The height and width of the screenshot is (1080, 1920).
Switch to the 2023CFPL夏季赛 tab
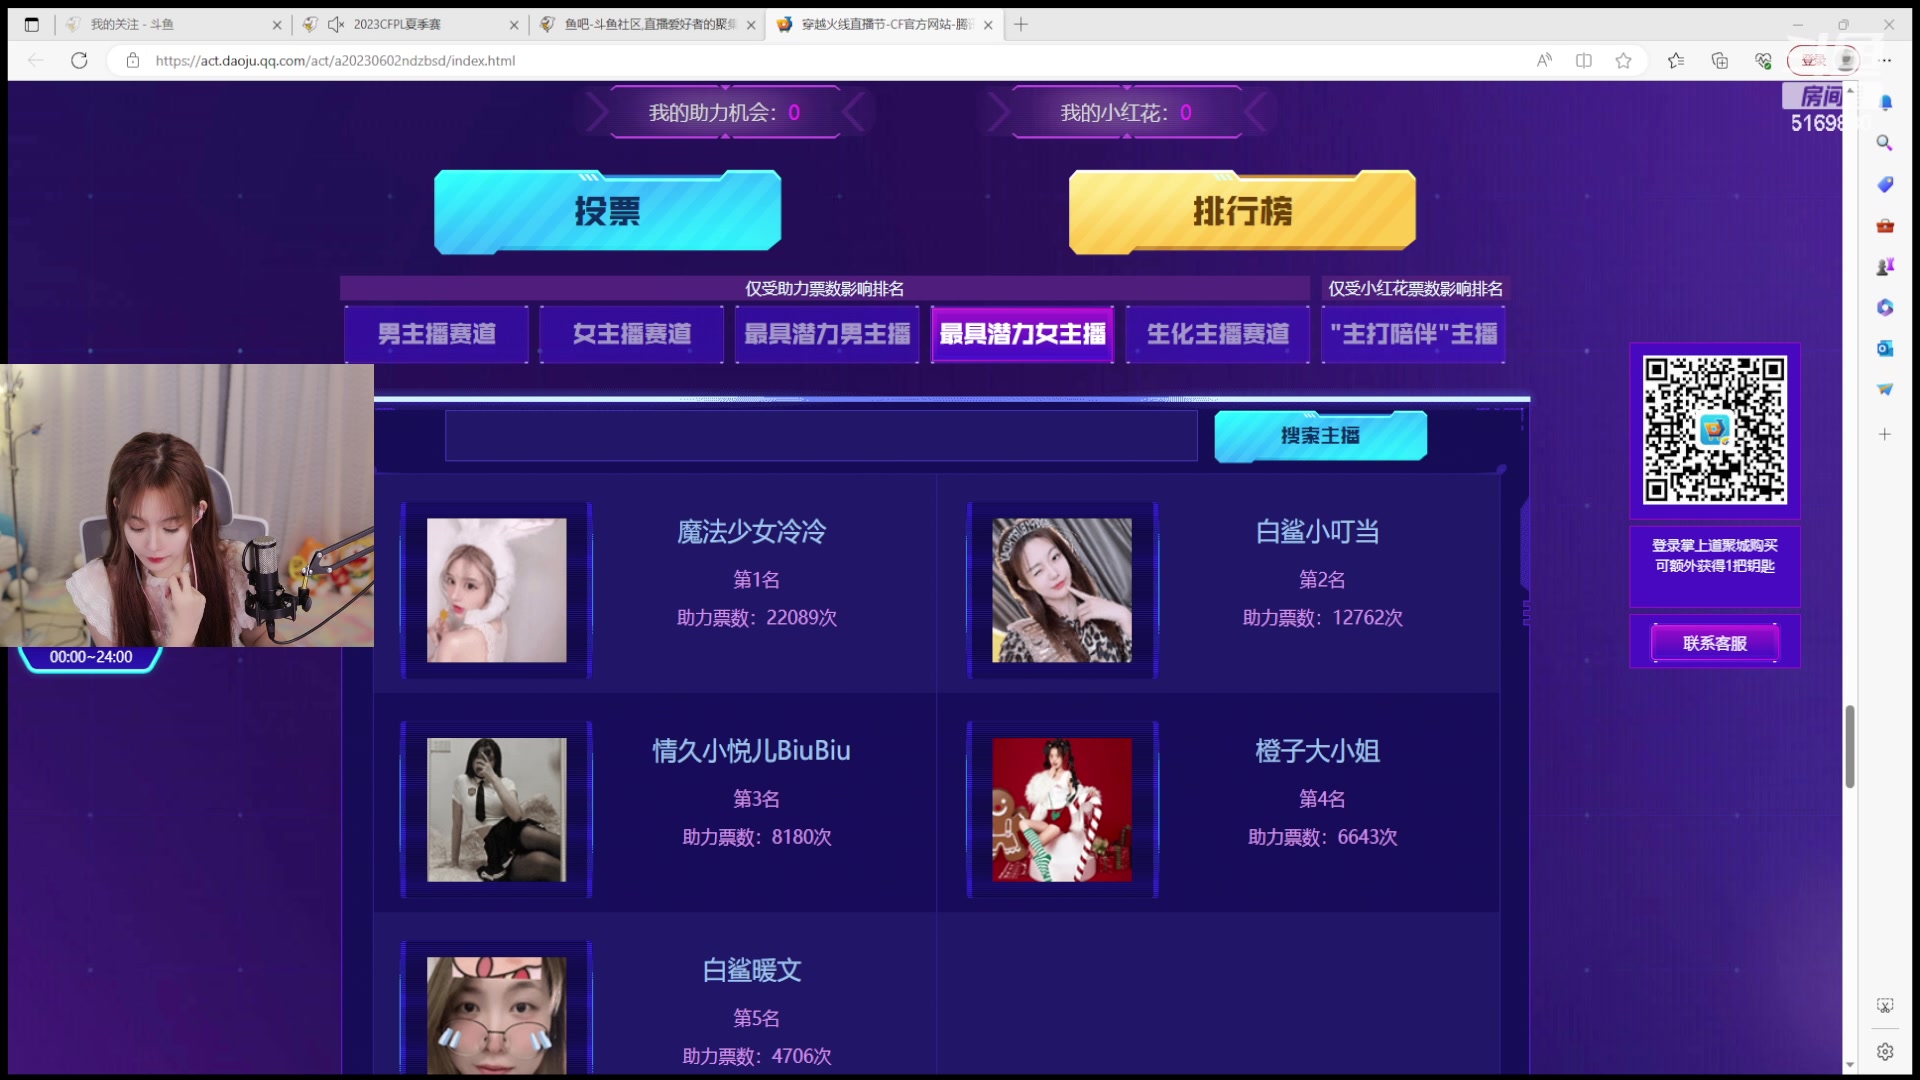click(411, 24)
